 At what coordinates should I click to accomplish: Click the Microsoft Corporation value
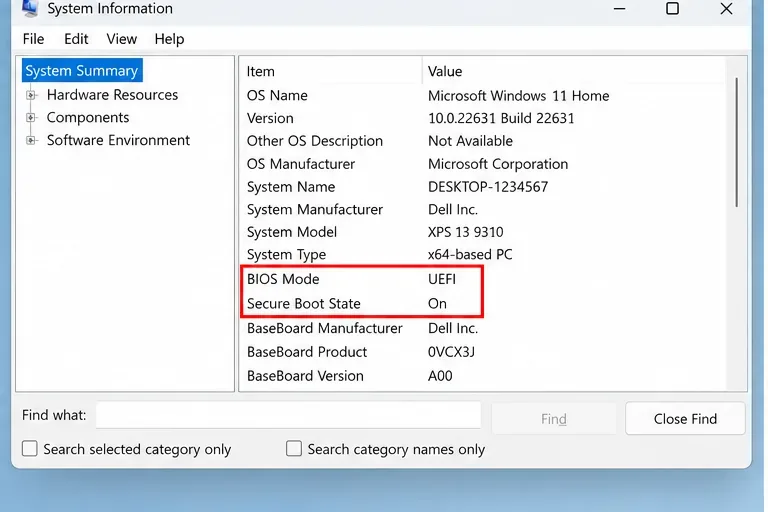498,164
